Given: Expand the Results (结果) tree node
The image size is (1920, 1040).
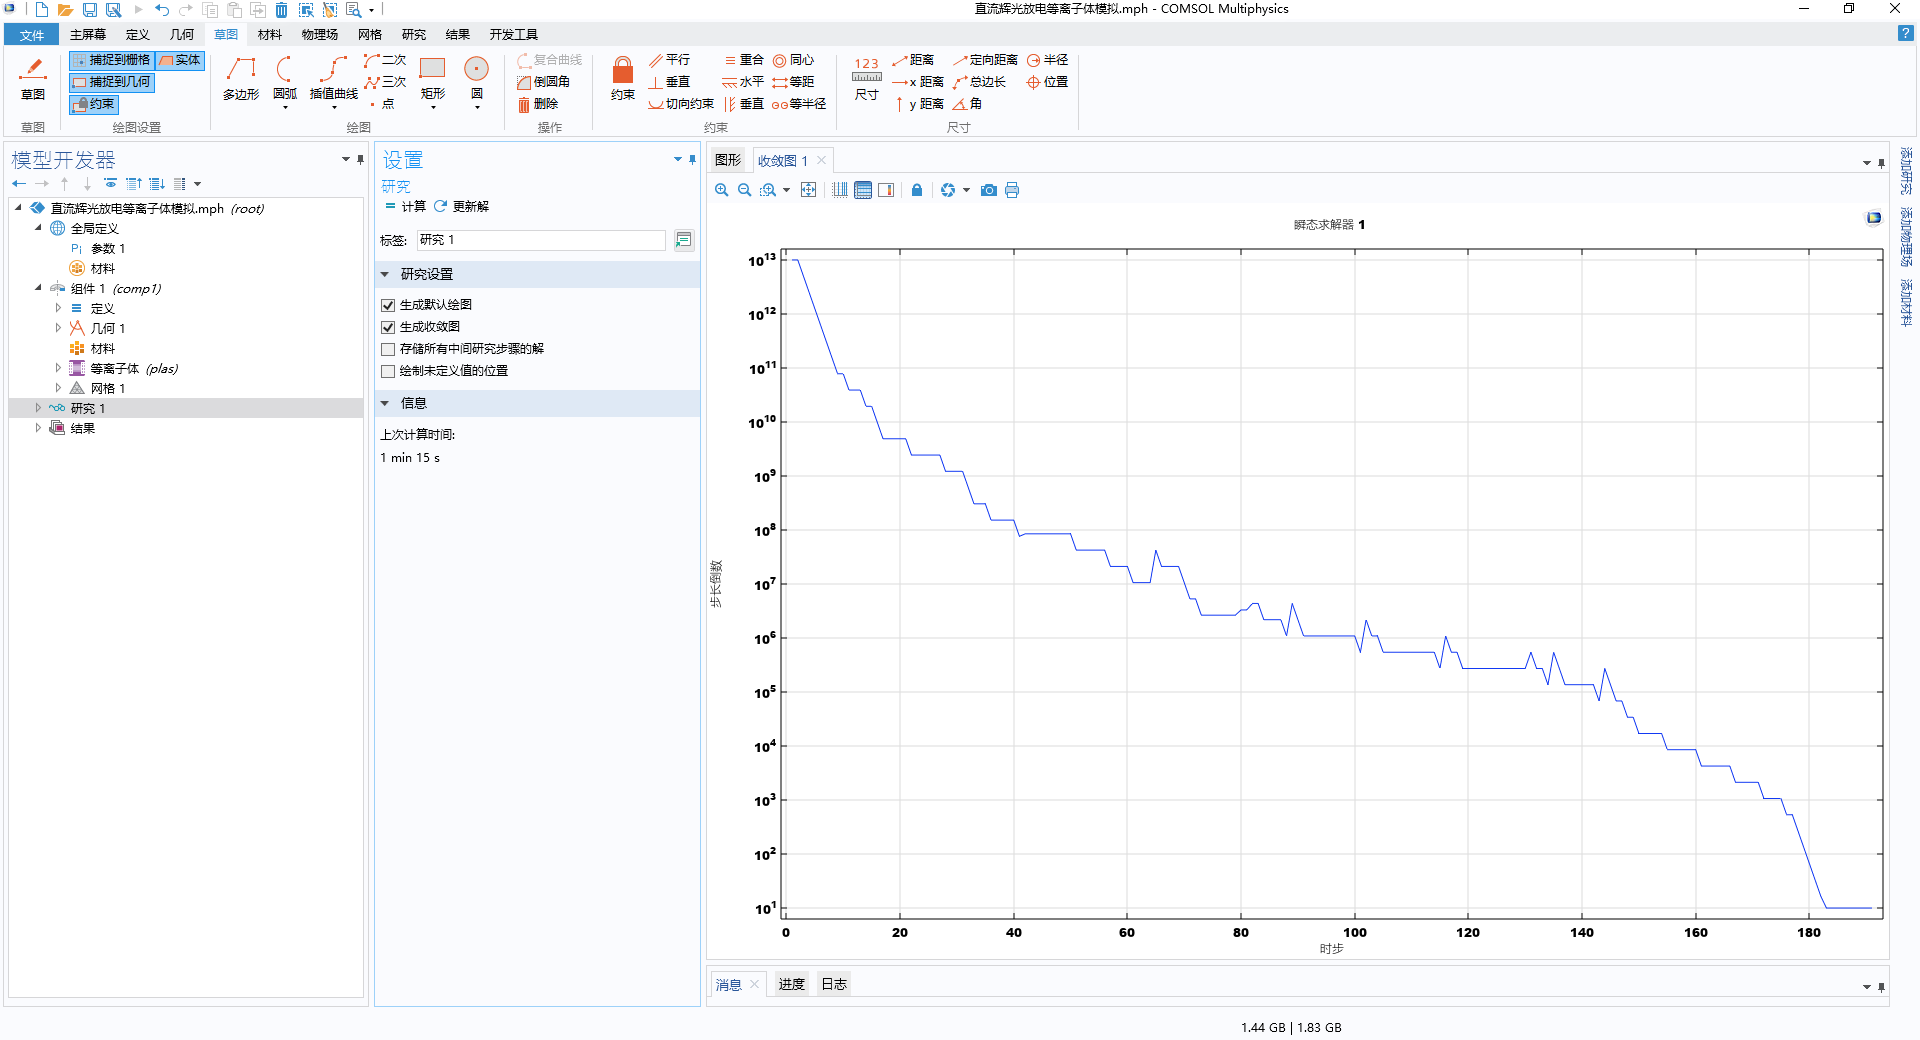Looking at the screenshot, I should coord(38,428).
